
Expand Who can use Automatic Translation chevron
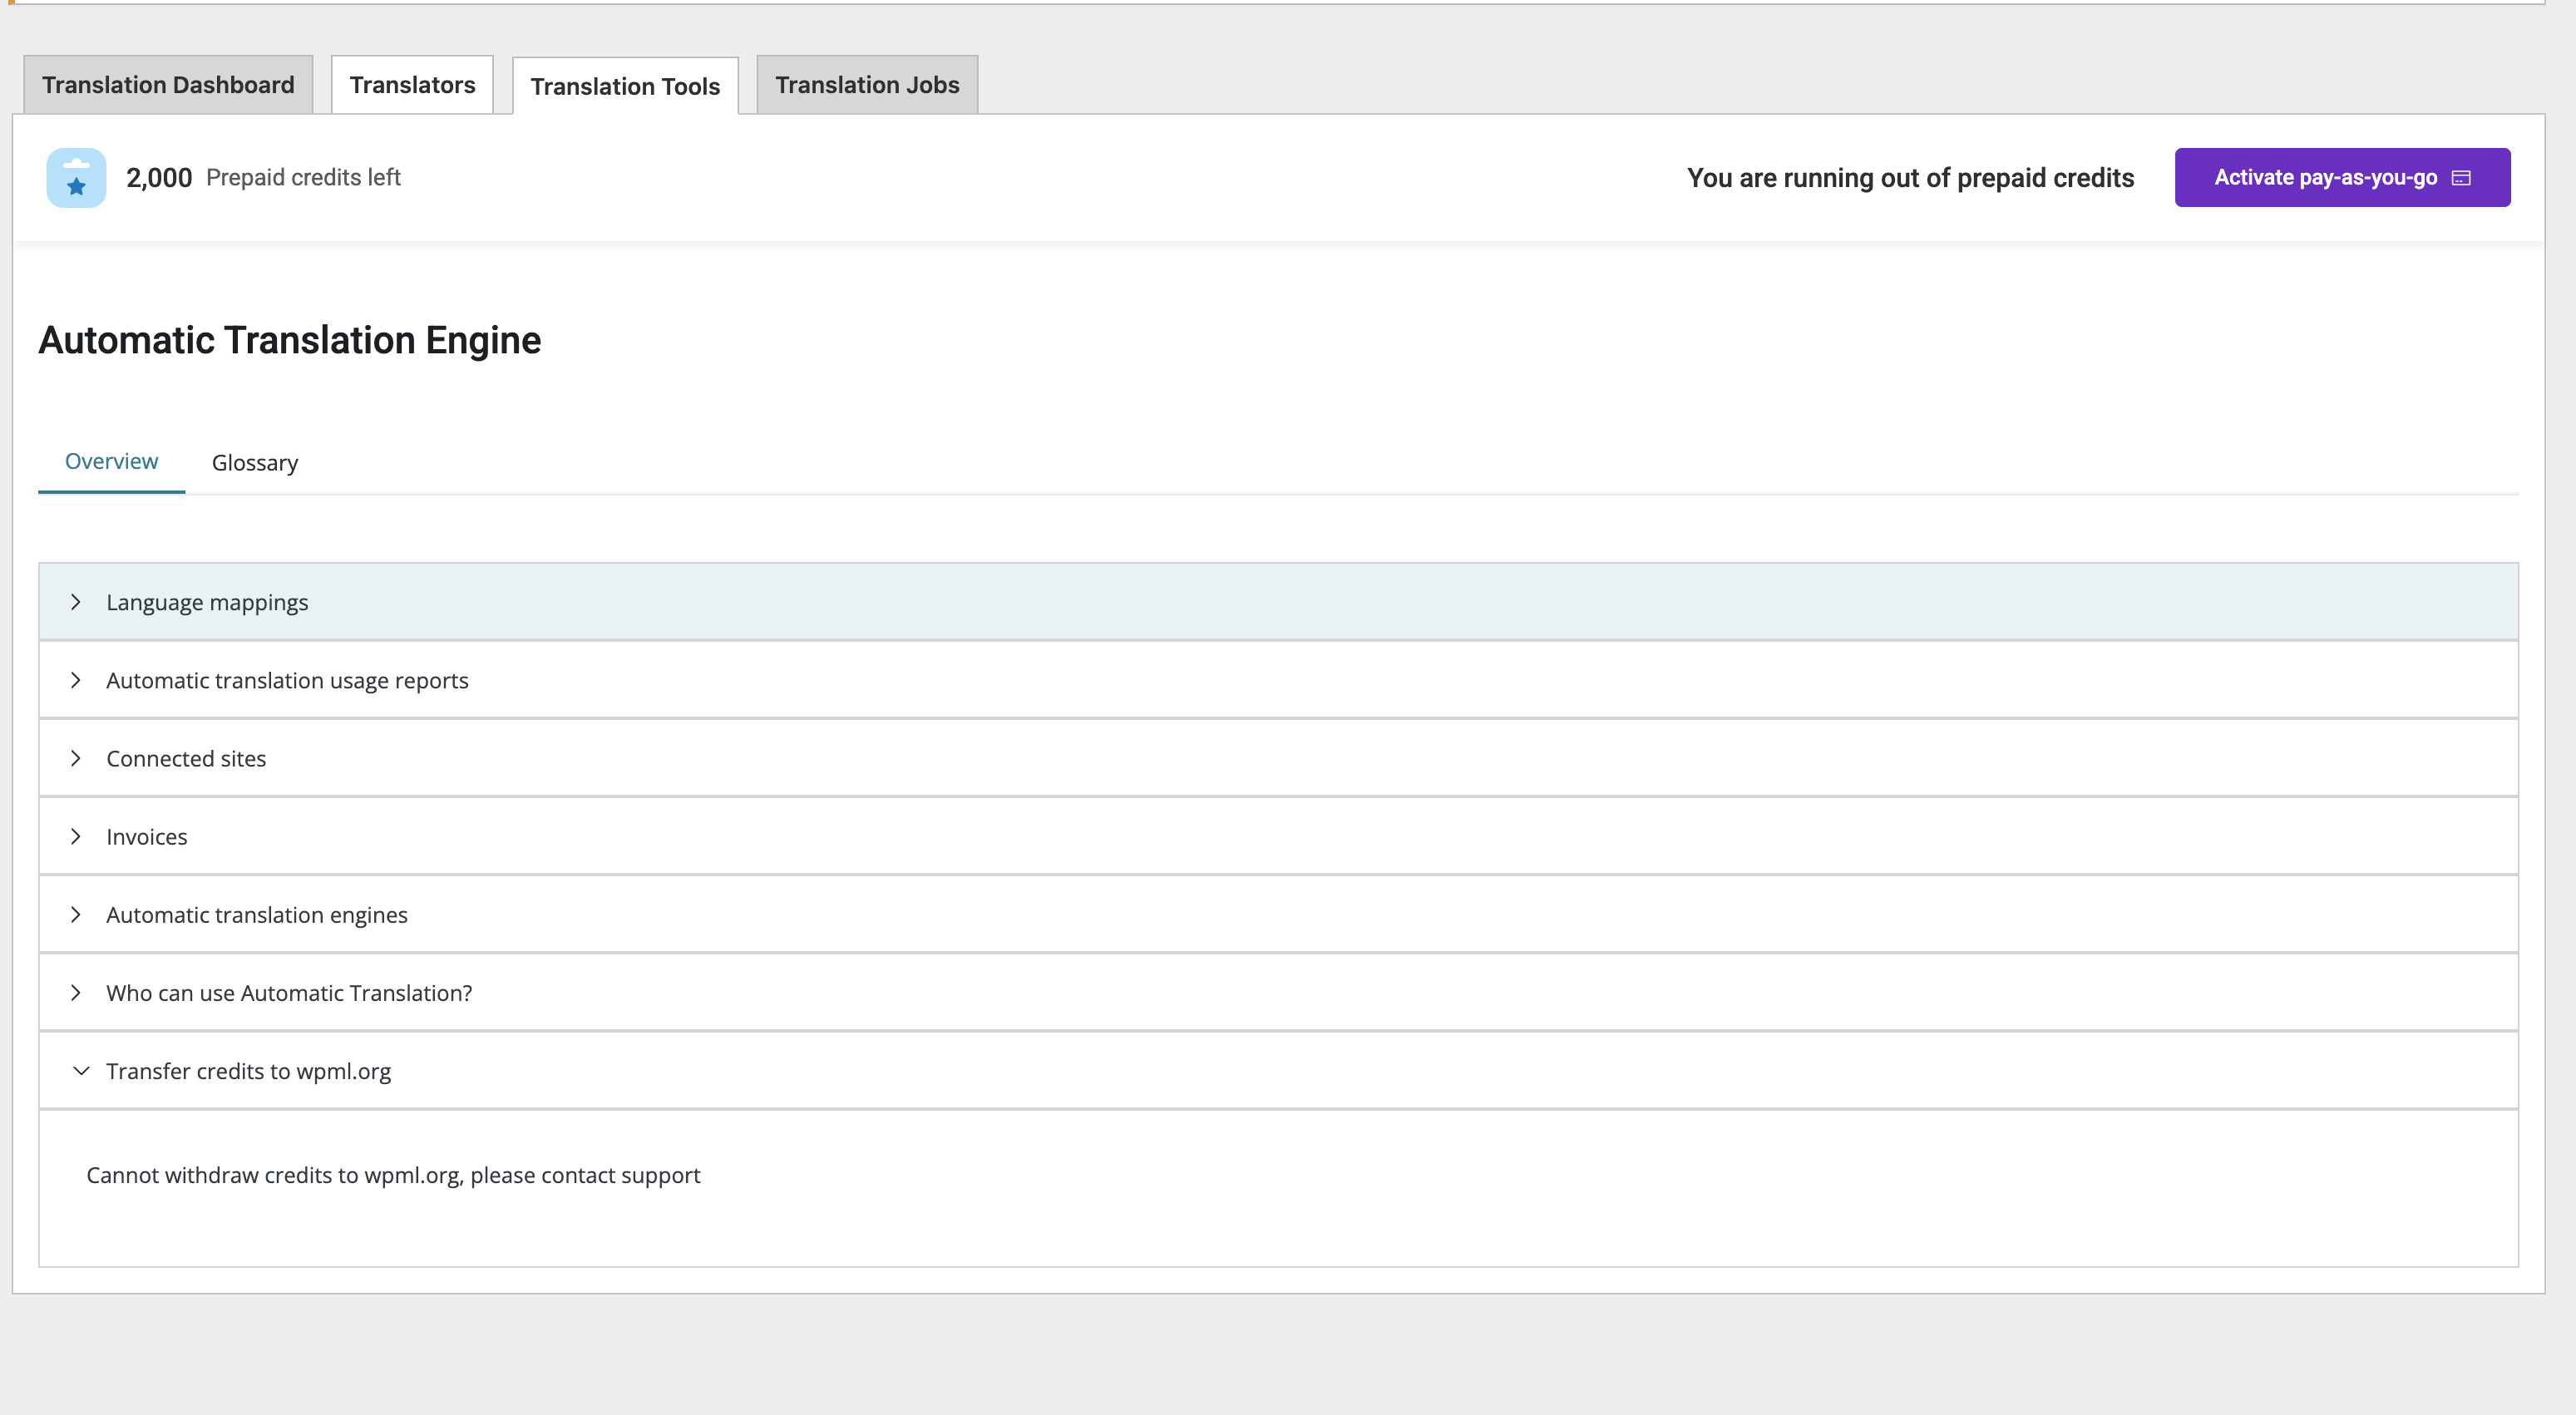[x=76, y=992]
